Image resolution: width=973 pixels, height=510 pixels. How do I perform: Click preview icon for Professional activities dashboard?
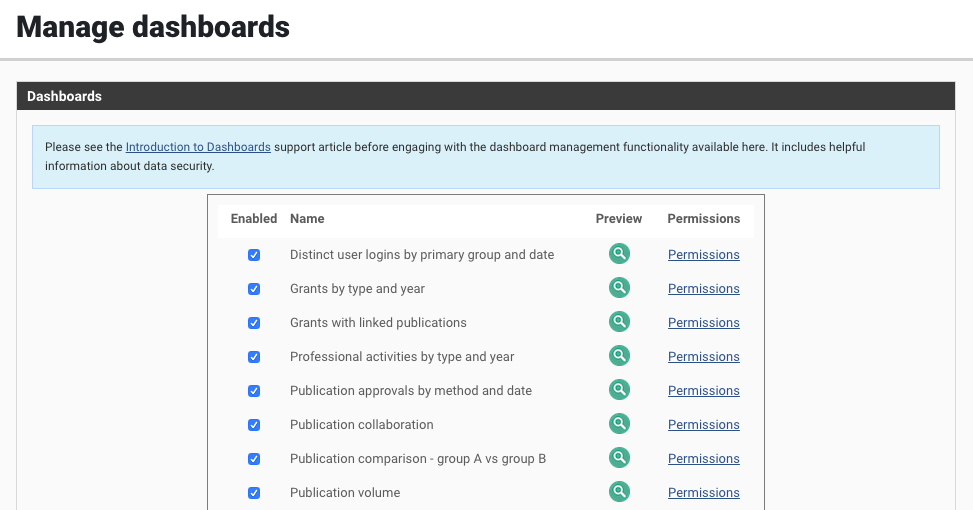click(x=620, y=356)
